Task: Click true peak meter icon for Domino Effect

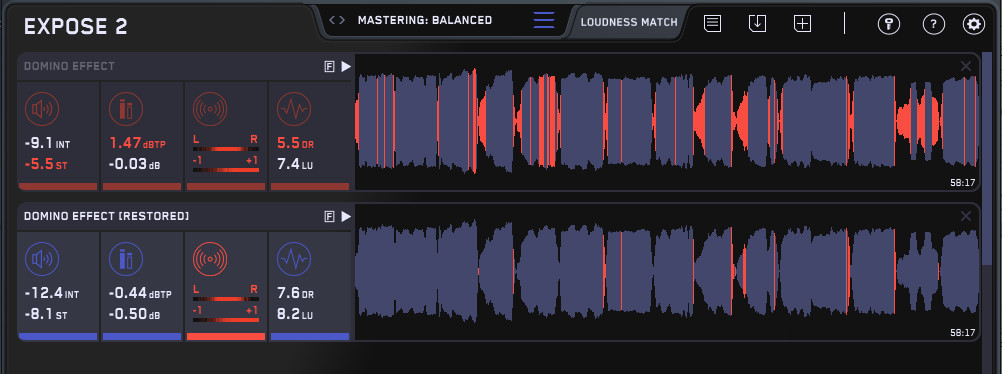Action: click(x=126, y=109)
